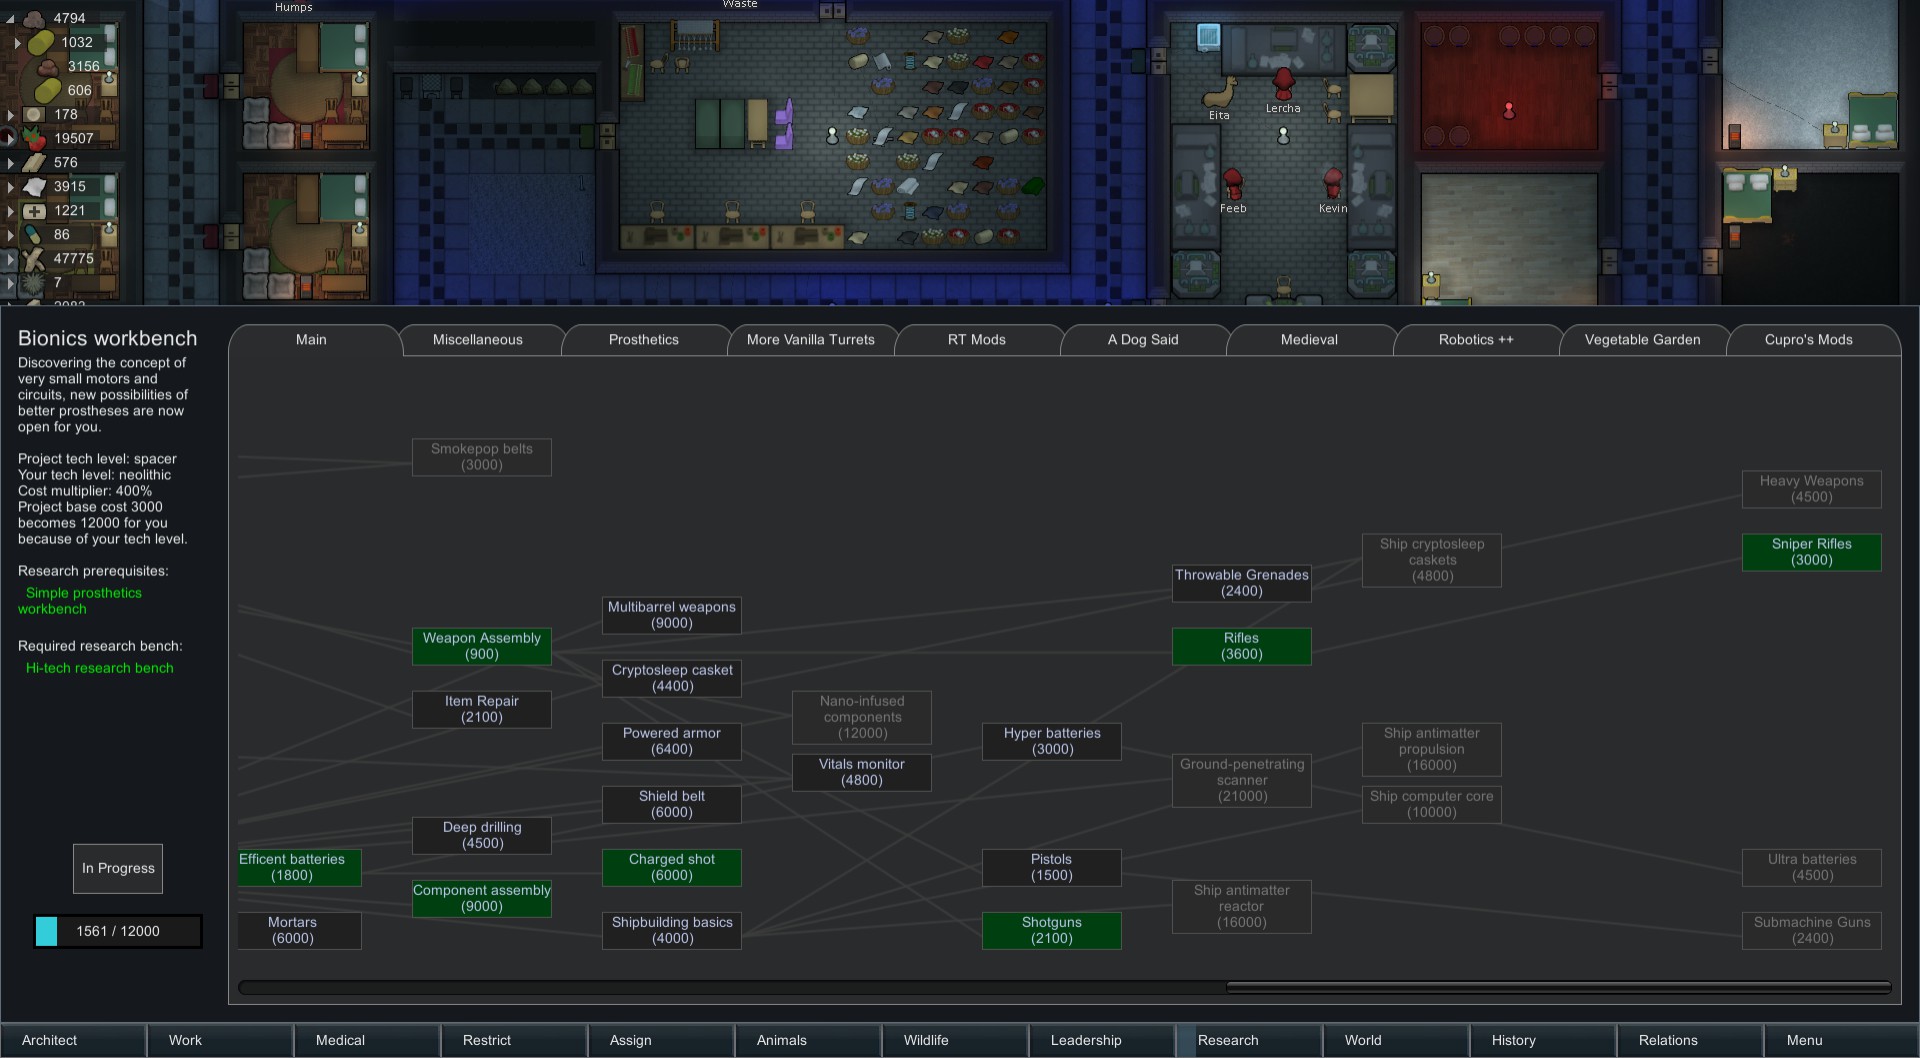Select the Cryptosleep casket research project
Image resolution: width=1920 pixels, height=1058 pixels.
(x=672, y=678)
